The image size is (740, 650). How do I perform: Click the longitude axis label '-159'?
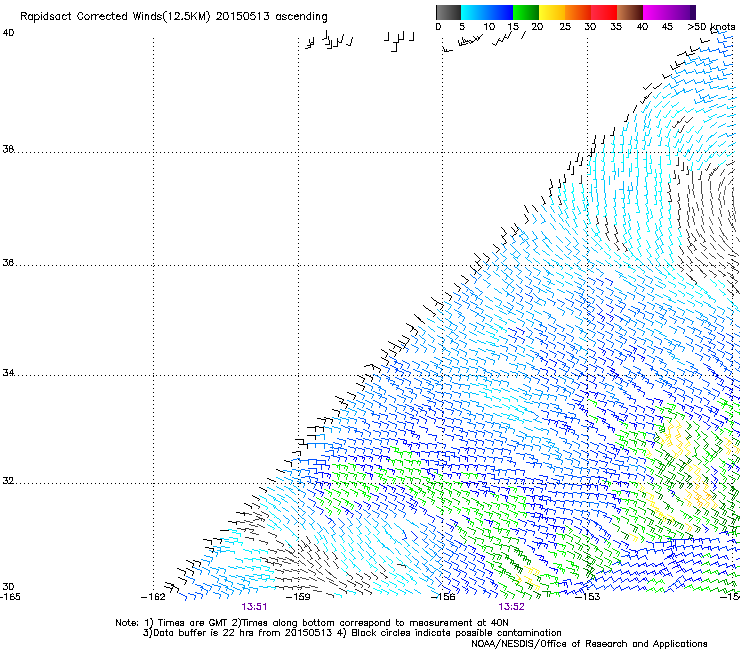pos(298,597)
